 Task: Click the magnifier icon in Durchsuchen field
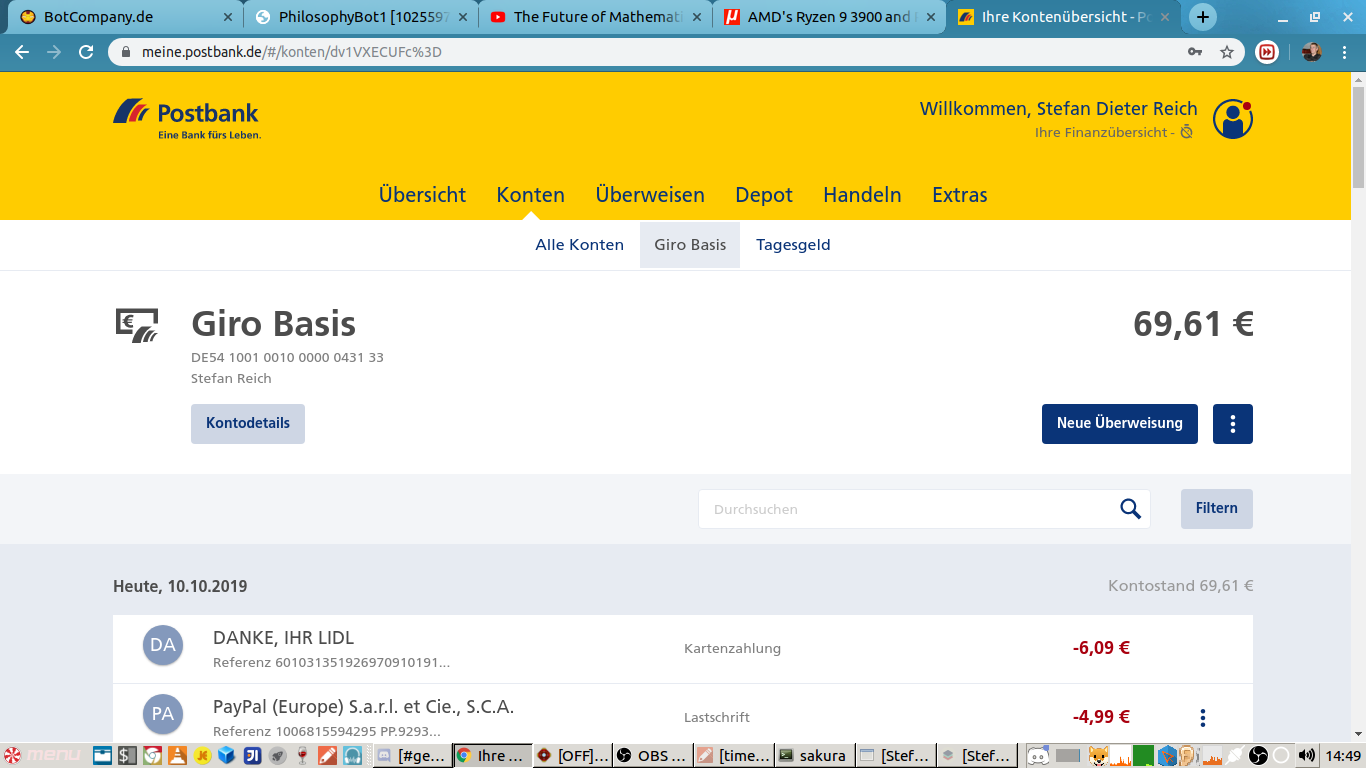click(1130, 509)
